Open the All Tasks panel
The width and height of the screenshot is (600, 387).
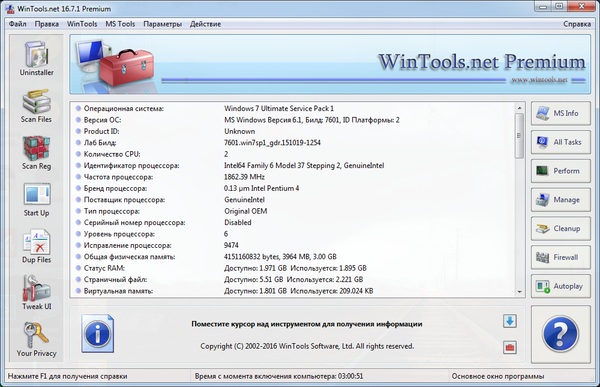pos(561,142)
